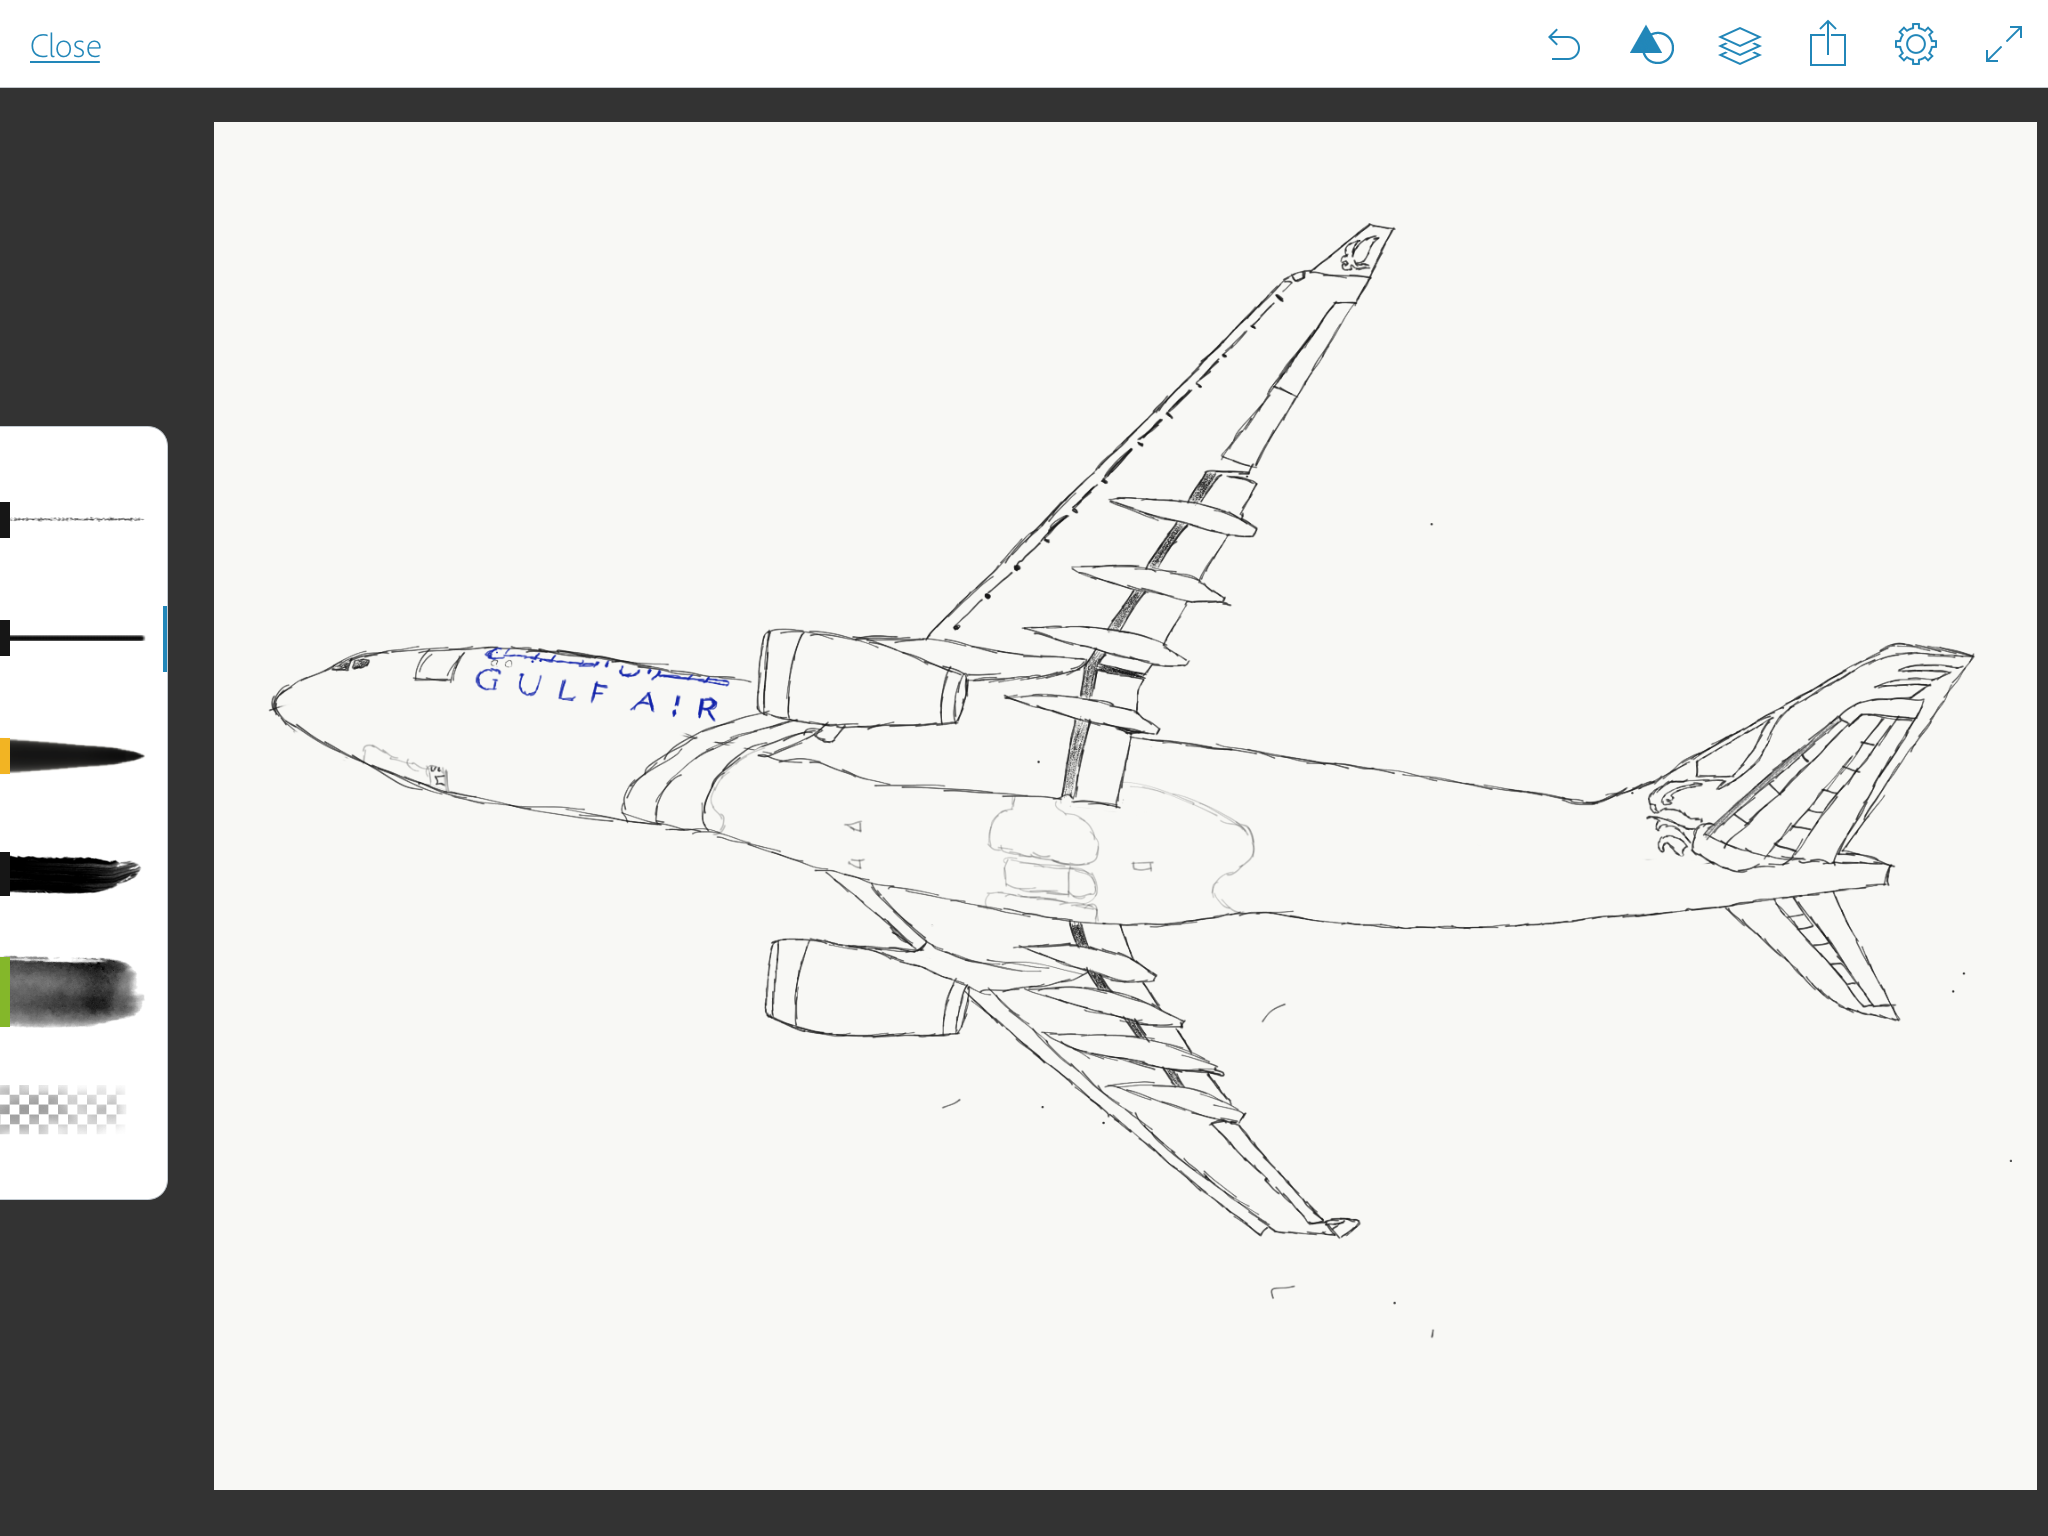Select the solid black pen brush
2048x1536 pixels.
[x=80, y=638]
